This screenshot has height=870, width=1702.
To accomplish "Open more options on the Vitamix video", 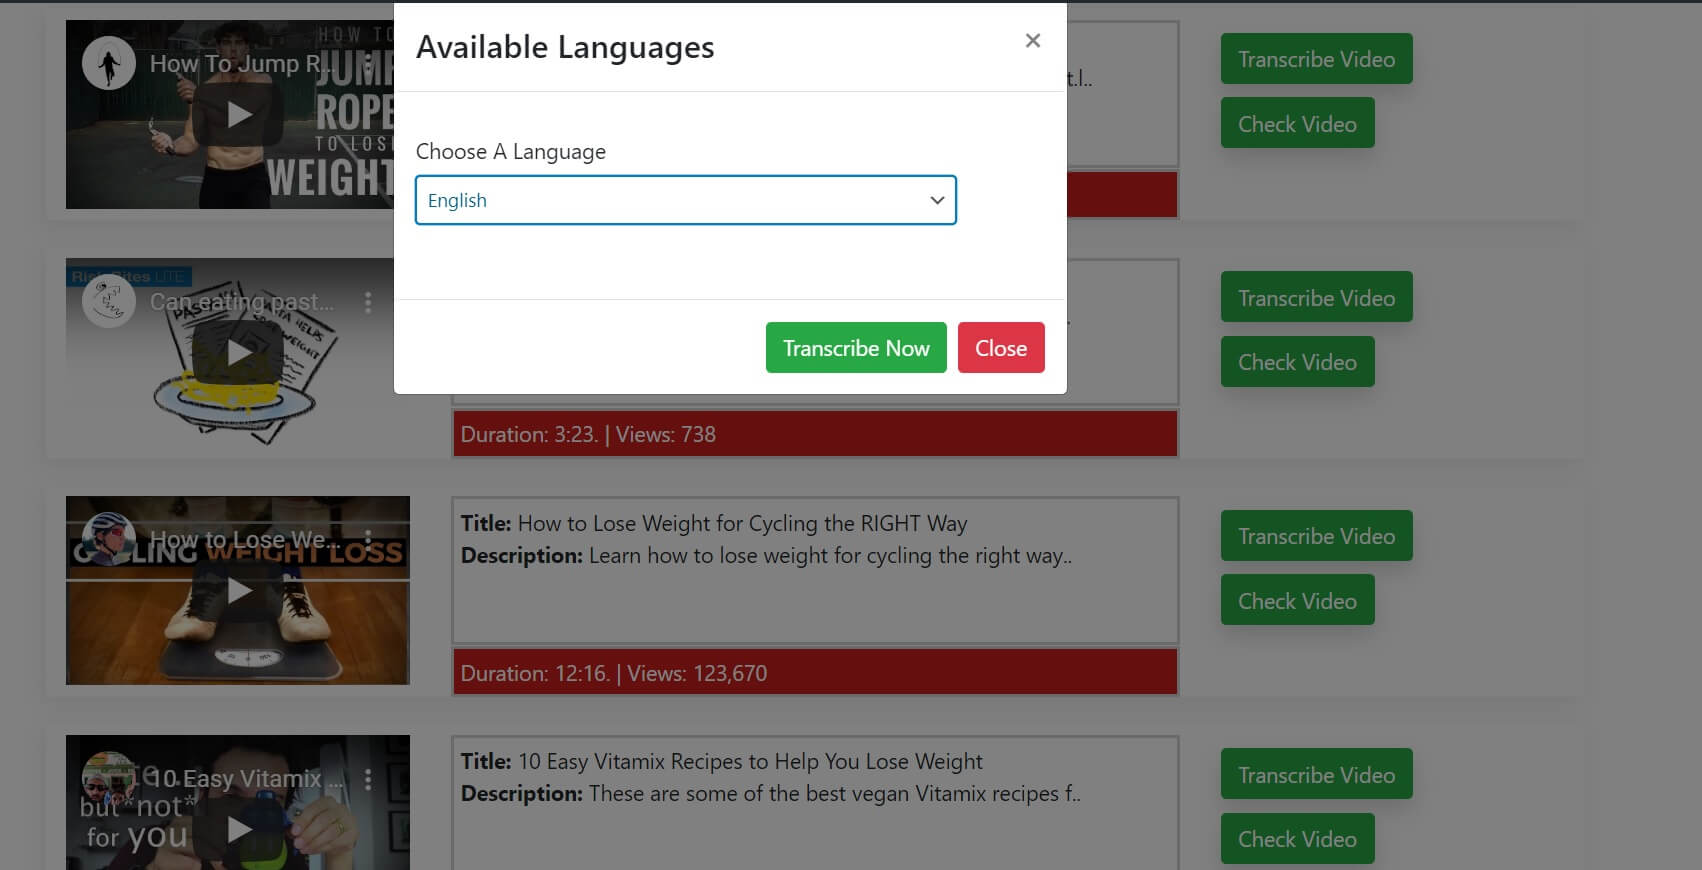I will [368, 778].
